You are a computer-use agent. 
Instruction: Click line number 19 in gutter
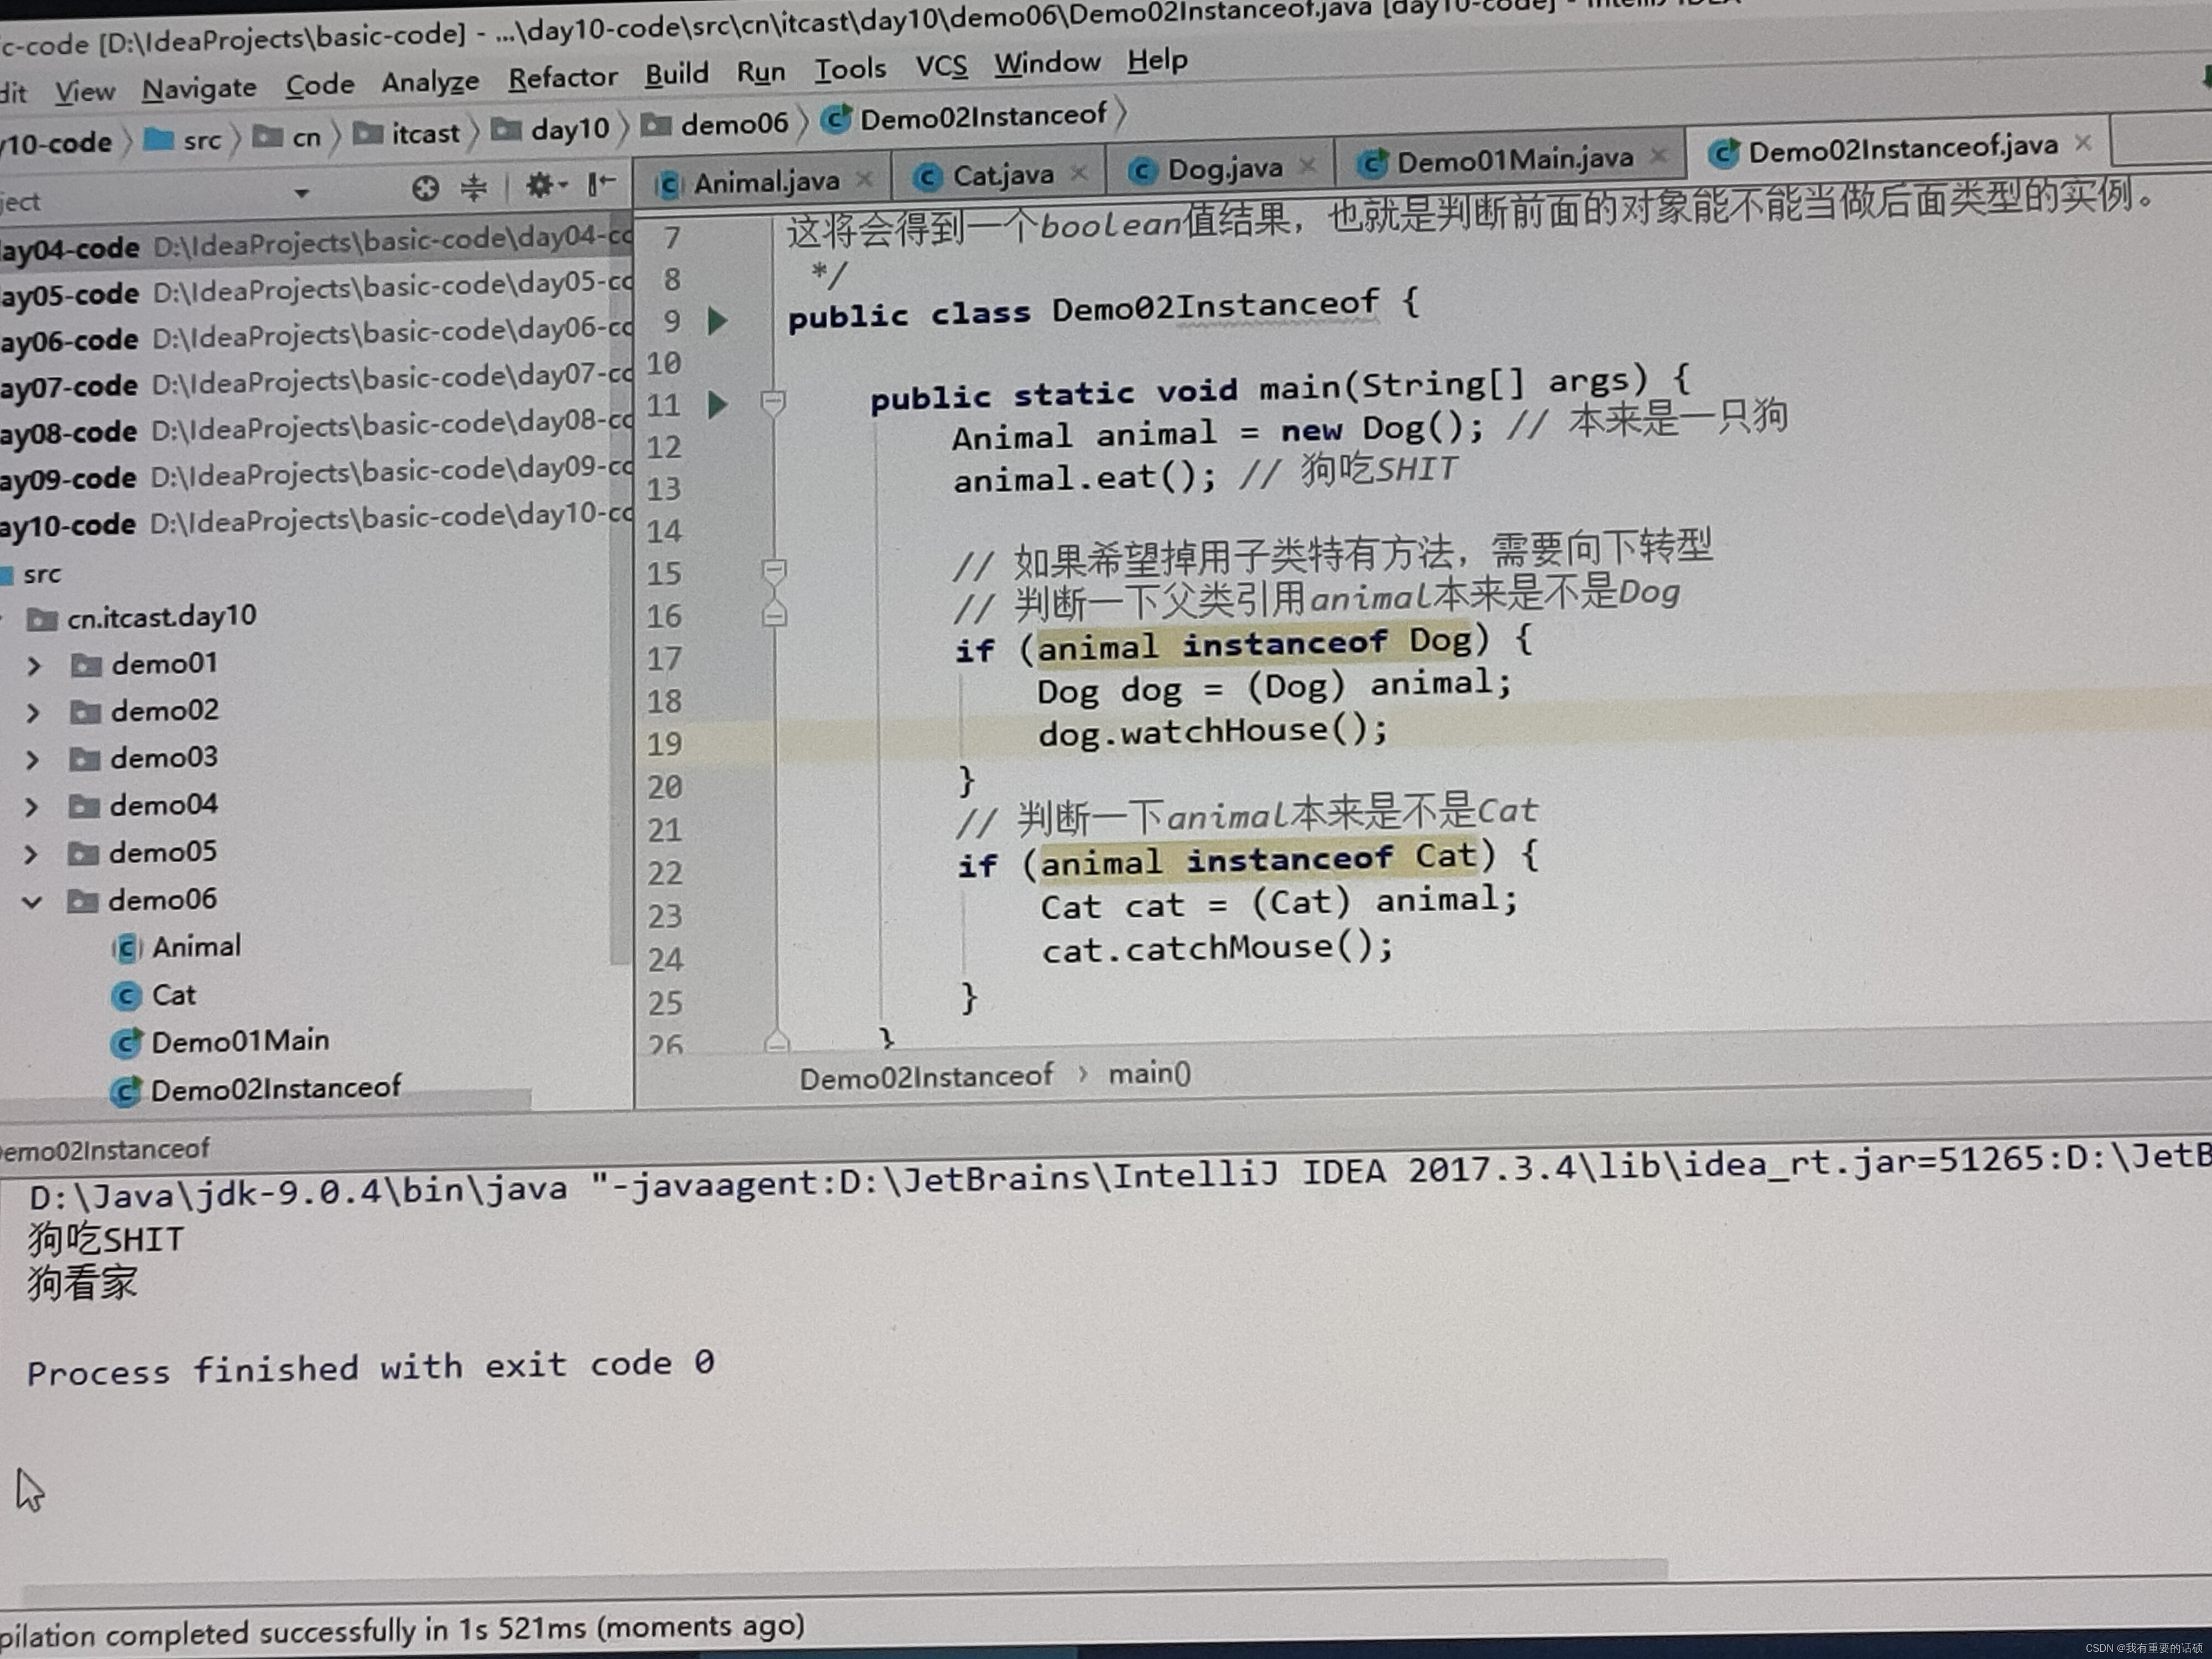(x=664, y=744)
